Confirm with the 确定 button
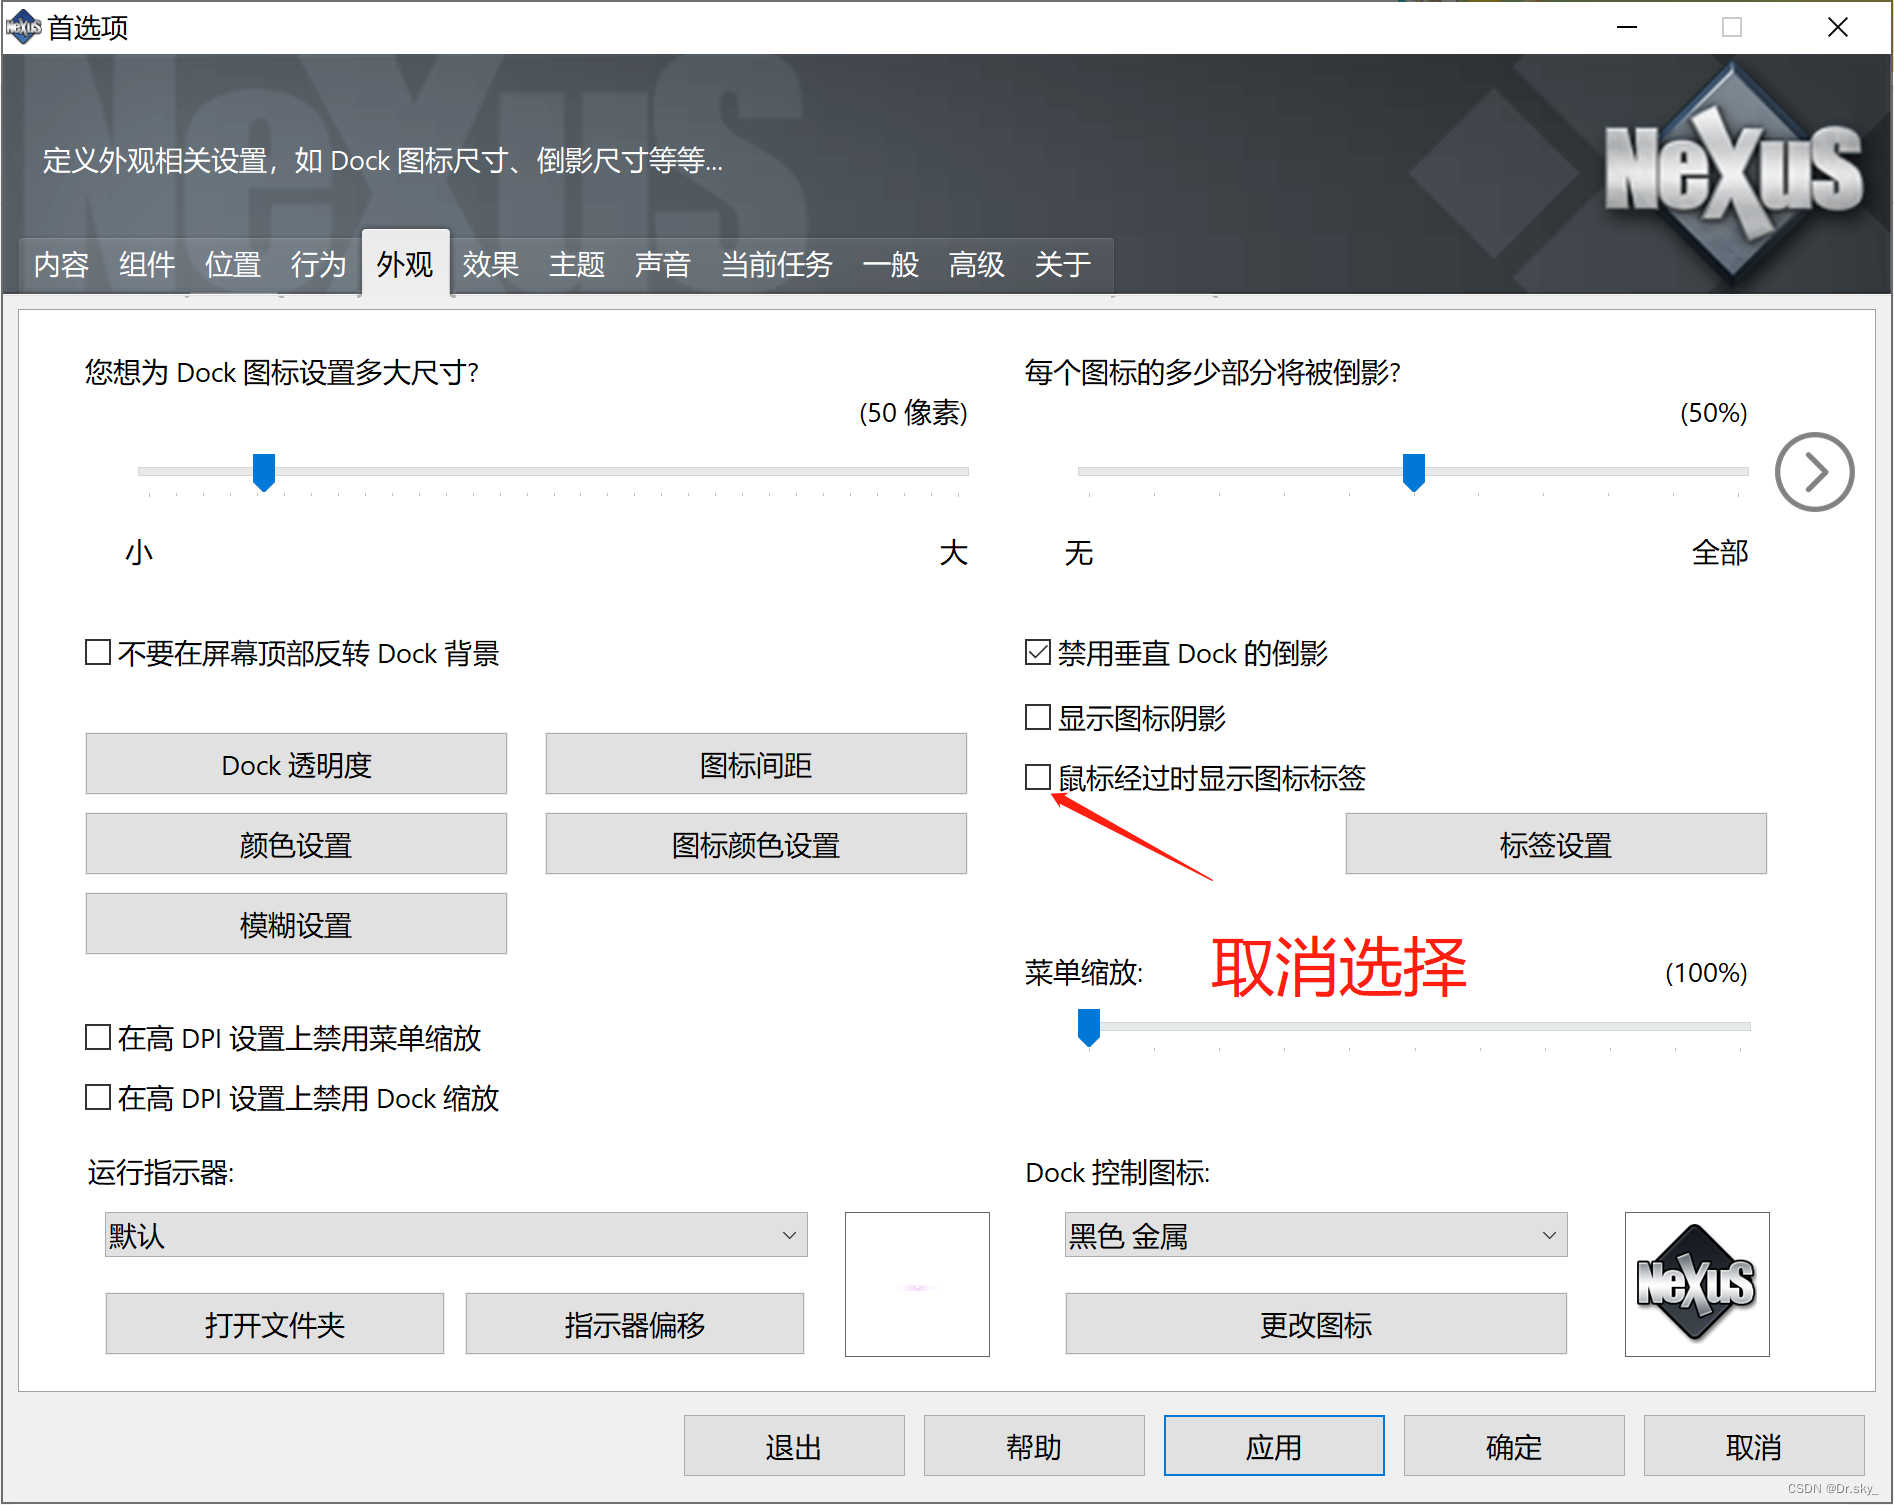 click(x=1514, y=1446)
